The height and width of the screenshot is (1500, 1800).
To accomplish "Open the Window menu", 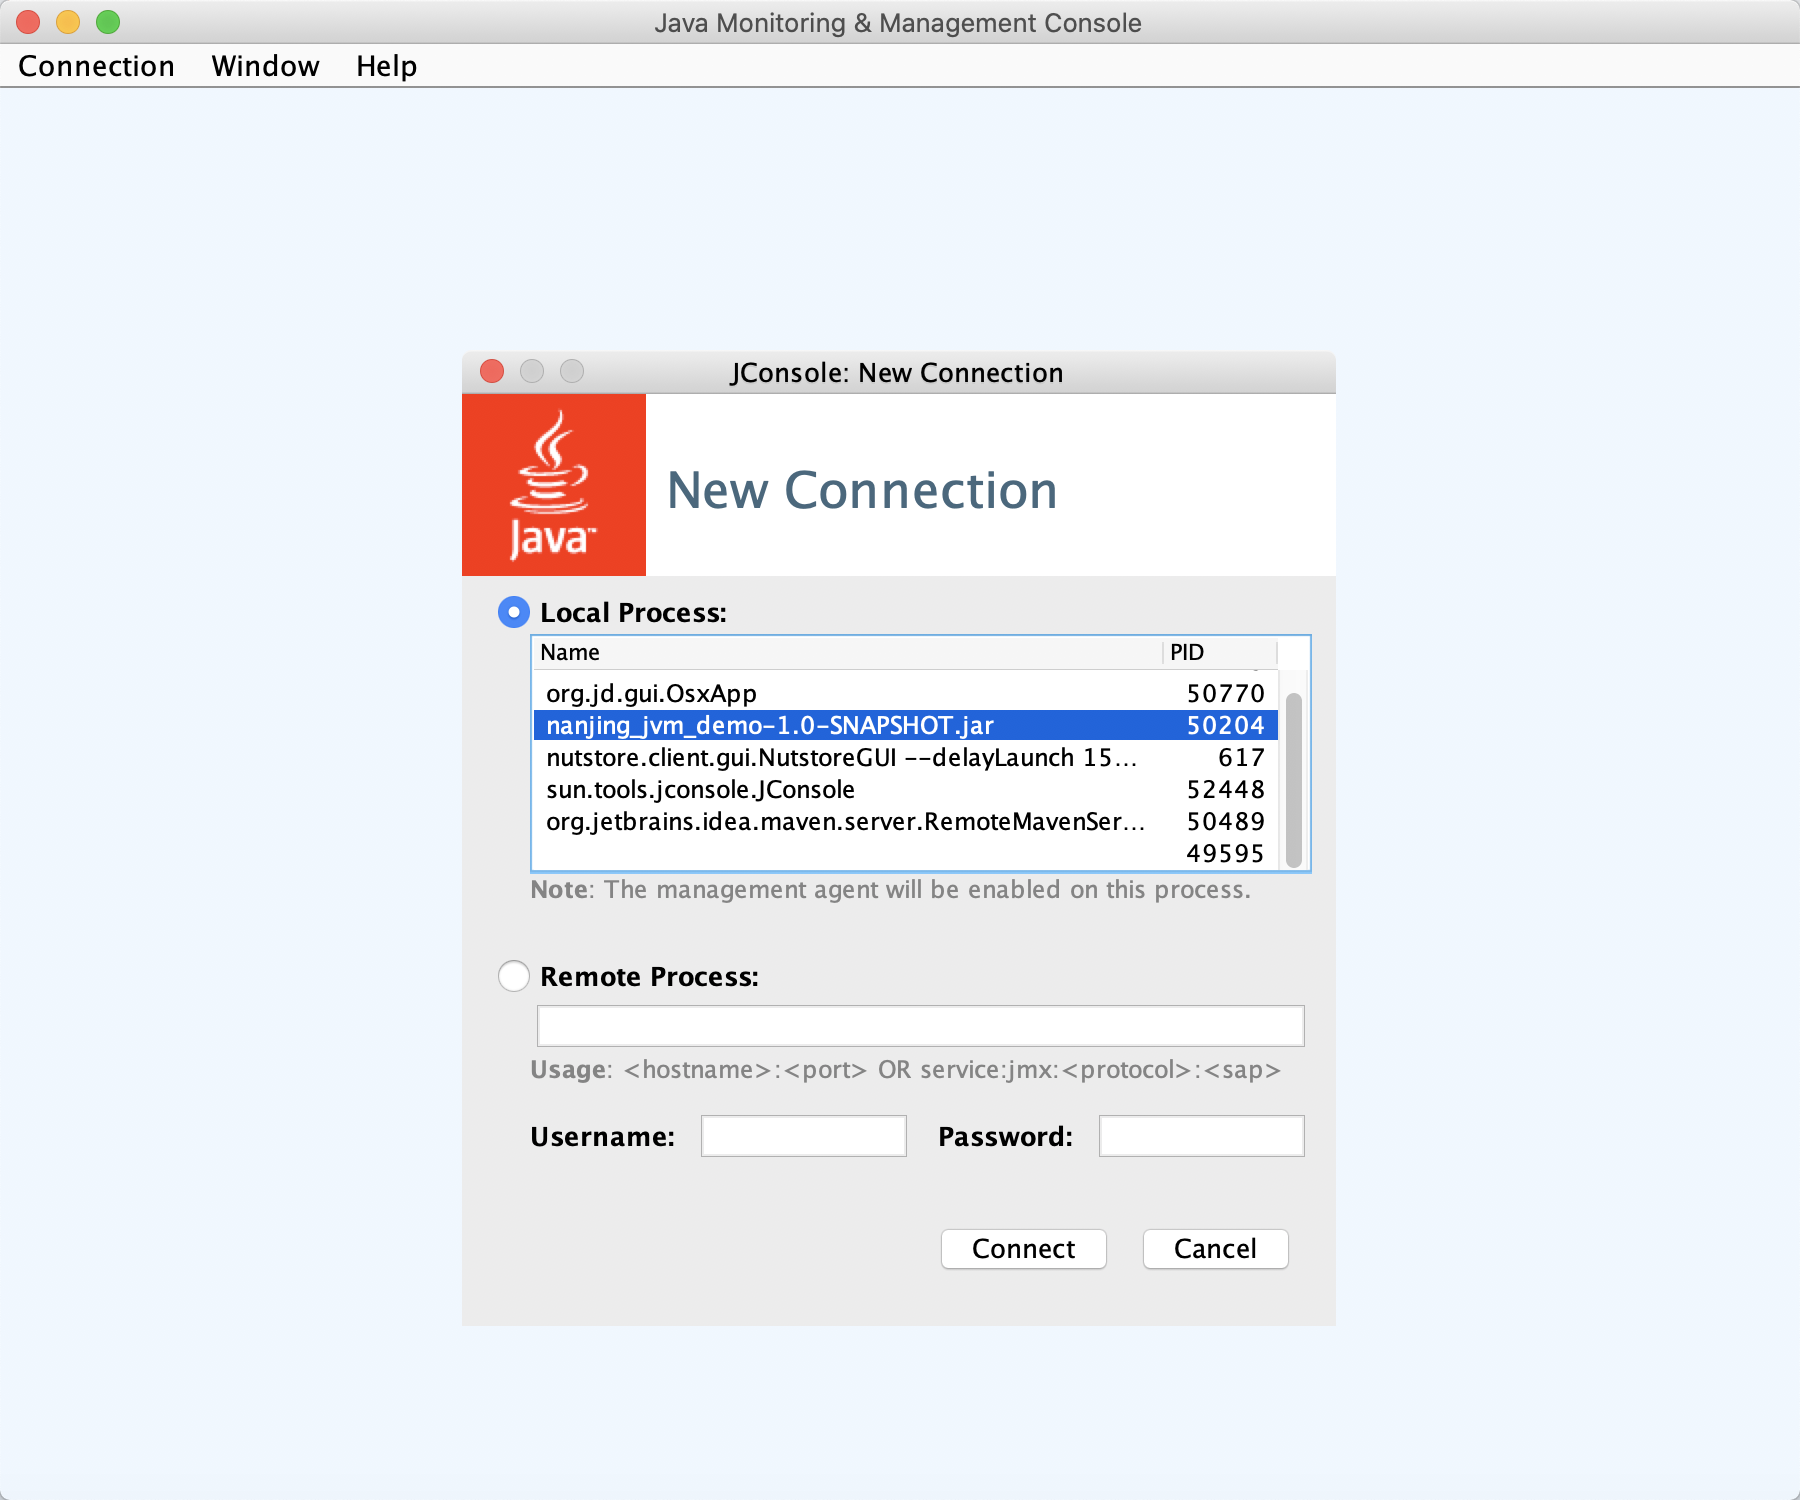I will point(265,66).
